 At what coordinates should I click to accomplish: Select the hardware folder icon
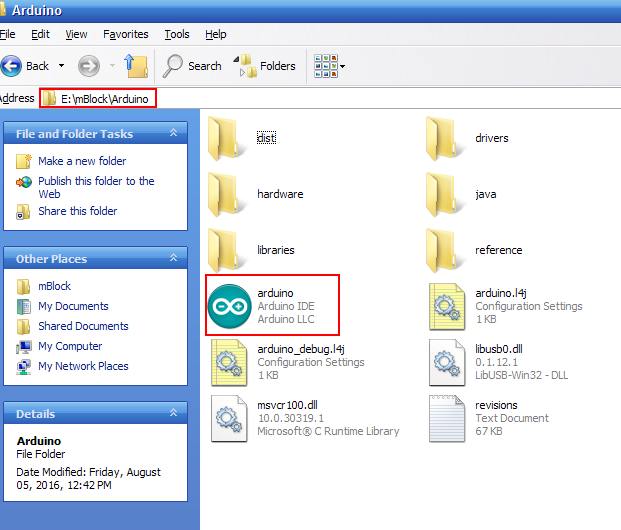point(226,194)
